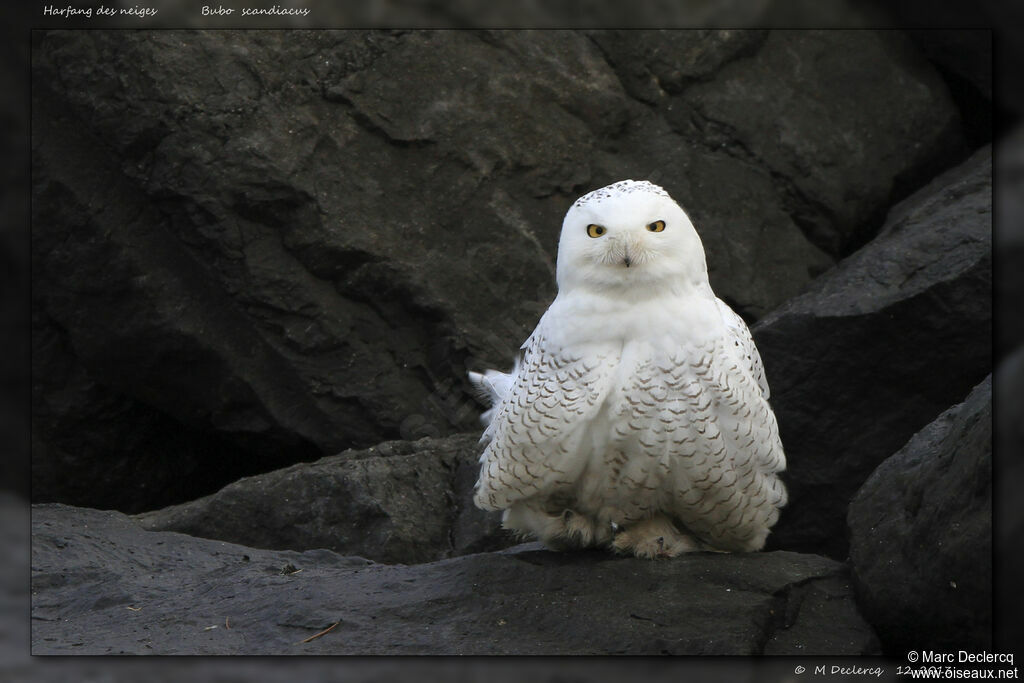
Task: Click the '© Marc Declercq' credit
Action: (x=960, y=657)
